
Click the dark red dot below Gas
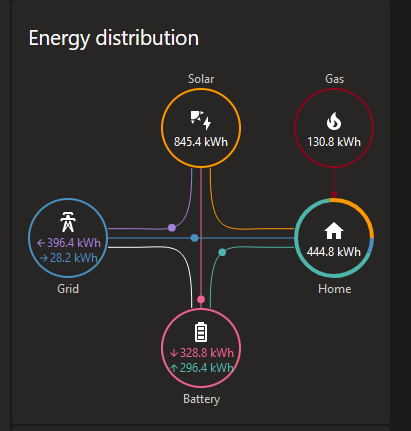pyautogui.click(x=334, y=194)
